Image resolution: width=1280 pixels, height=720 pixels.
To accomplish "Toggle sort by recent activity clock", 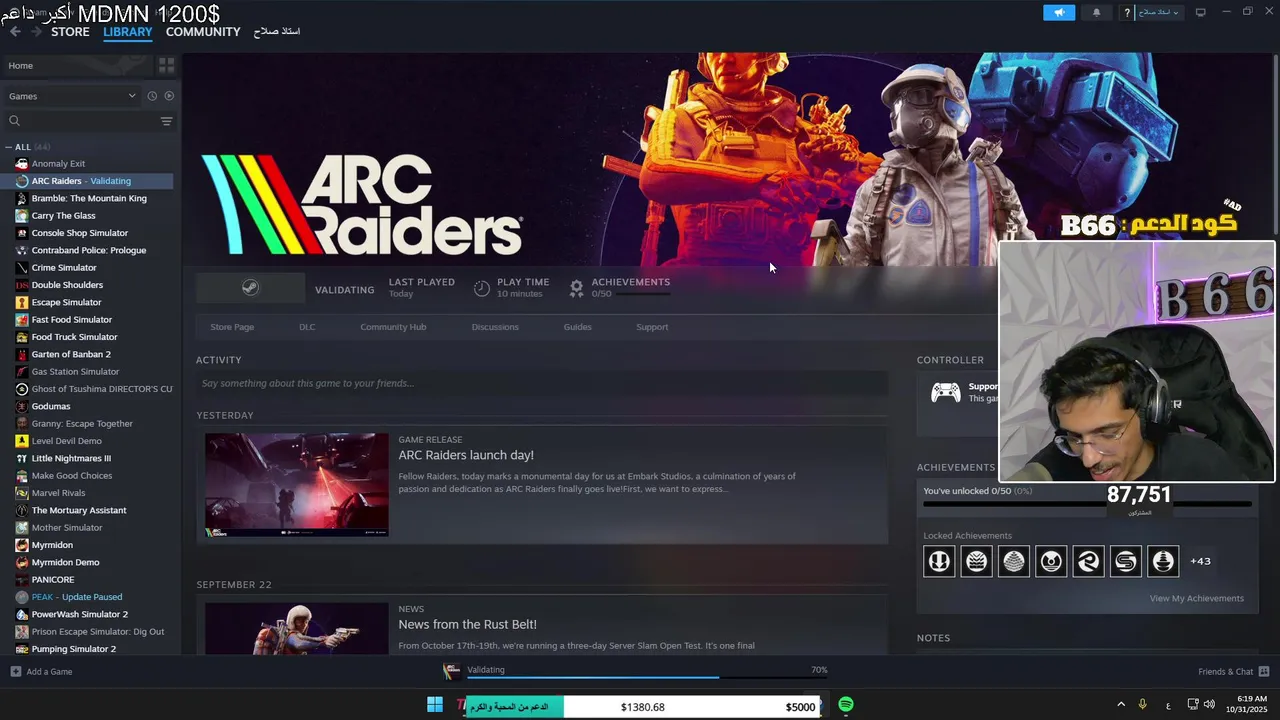I will tap(152, 96).
